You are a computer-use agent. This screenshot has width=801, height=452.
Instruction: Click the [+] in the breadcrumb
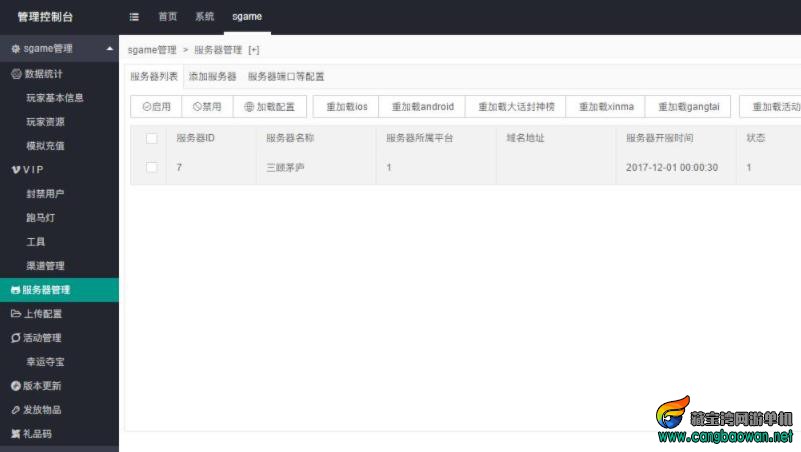[254, 50]
